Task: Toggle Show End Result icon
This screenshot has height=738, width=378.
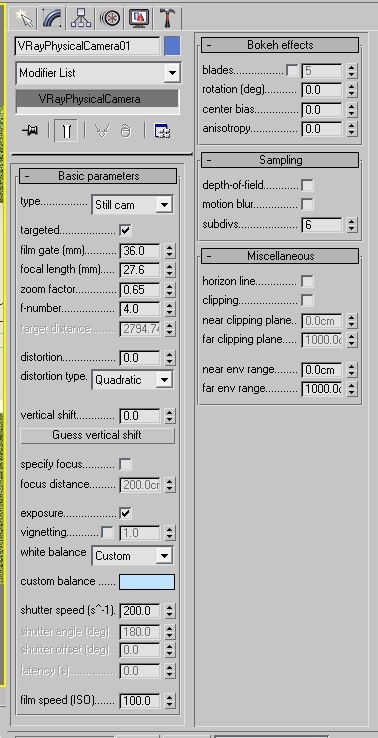Action: tap(66, 131)
